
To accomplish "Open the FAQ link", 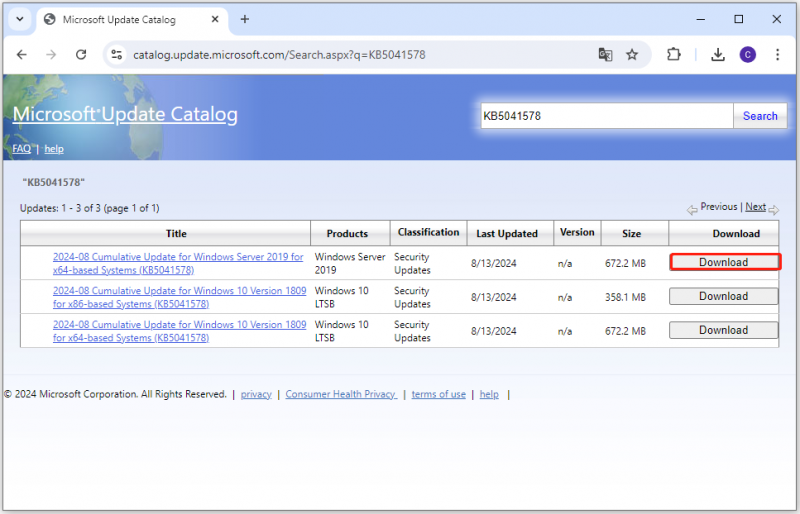I will point(21,149).
